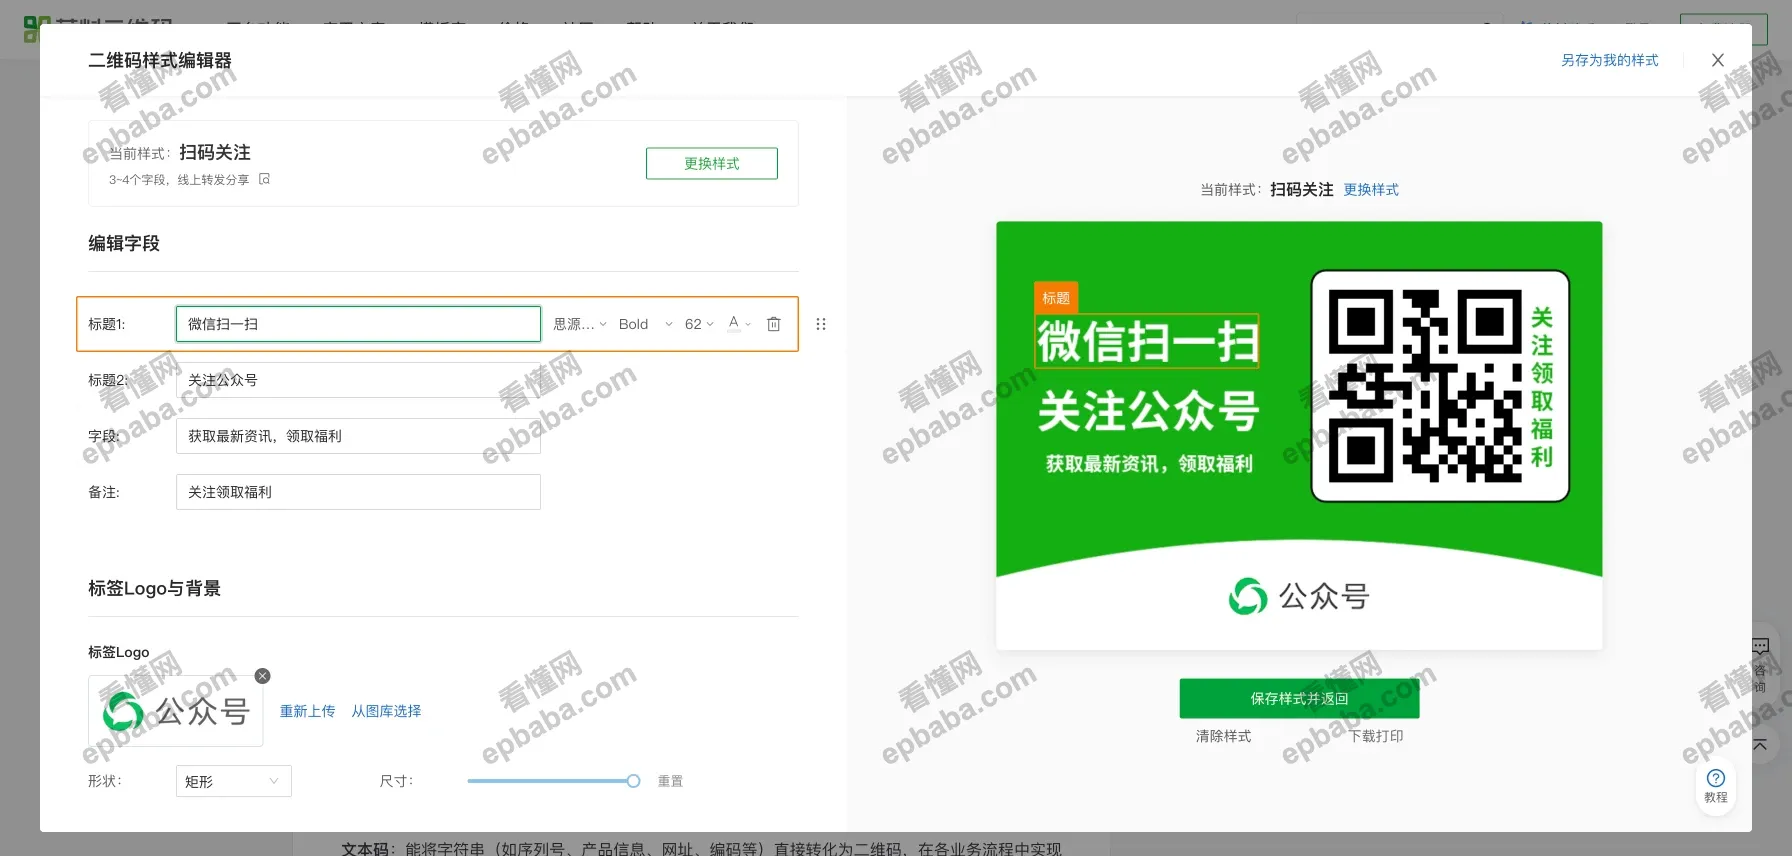Screen dimensions: 1792x856
Task: Click the 标题1 input containing 微信扫一扫
Action: (x=358, y=324)
